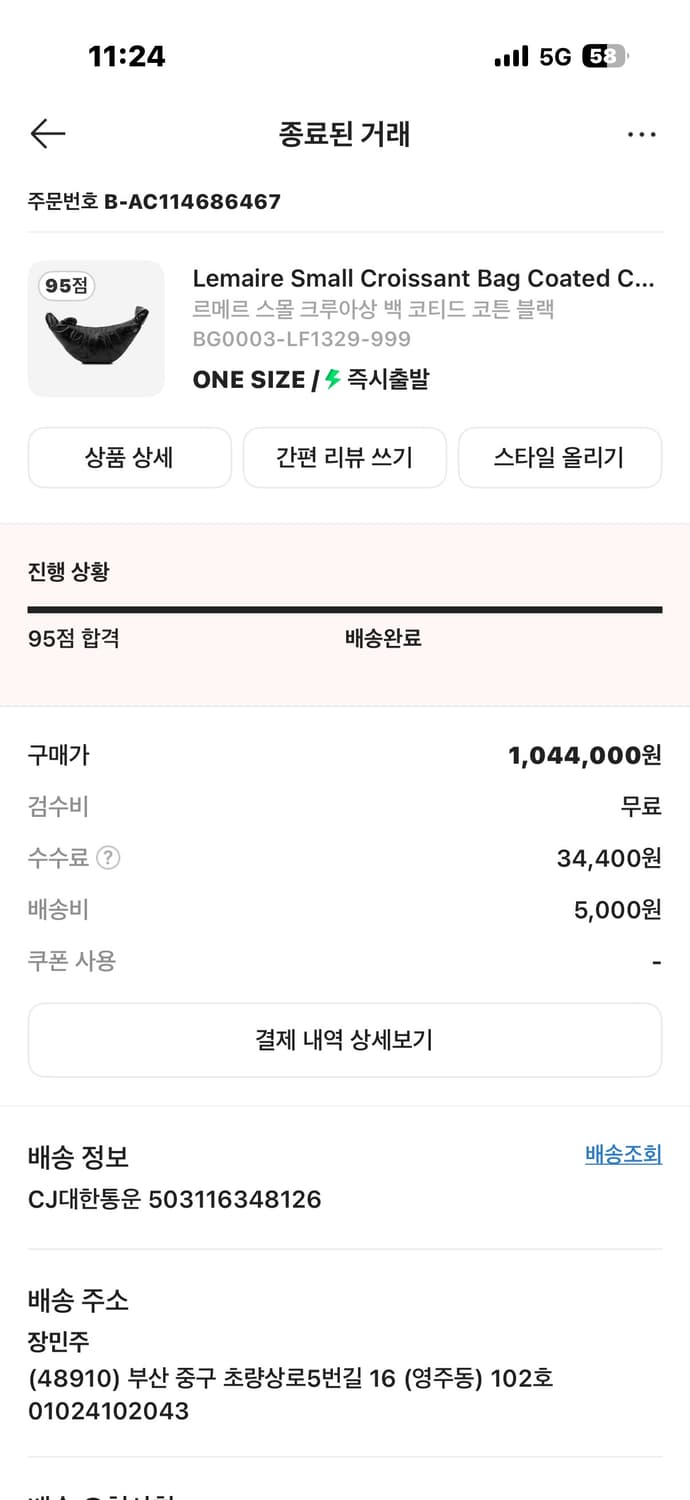Click the 배송조회 shipment tracking link

[622, 1155]
